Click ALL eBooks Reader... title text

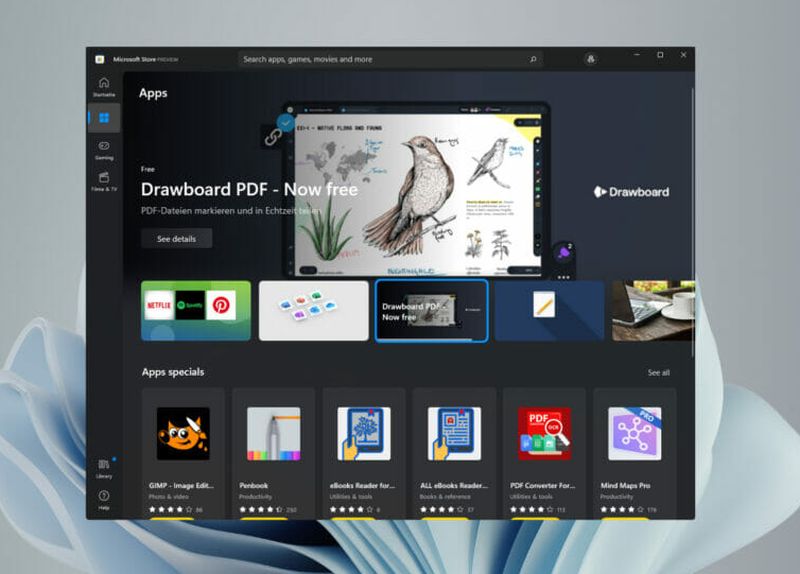tap(454, 486)
